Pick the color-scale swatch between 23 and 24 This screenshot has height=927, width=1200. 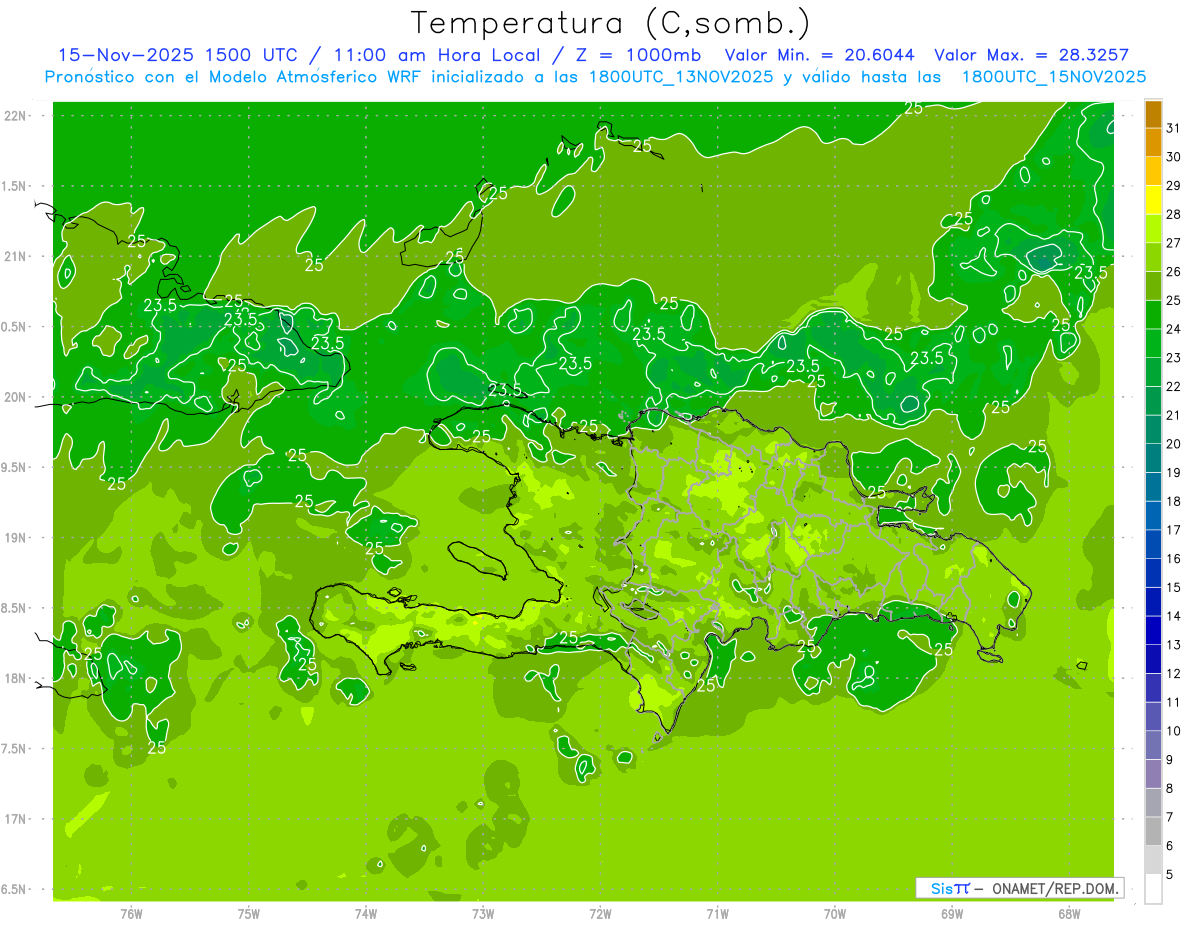[x=1153, y=343]
